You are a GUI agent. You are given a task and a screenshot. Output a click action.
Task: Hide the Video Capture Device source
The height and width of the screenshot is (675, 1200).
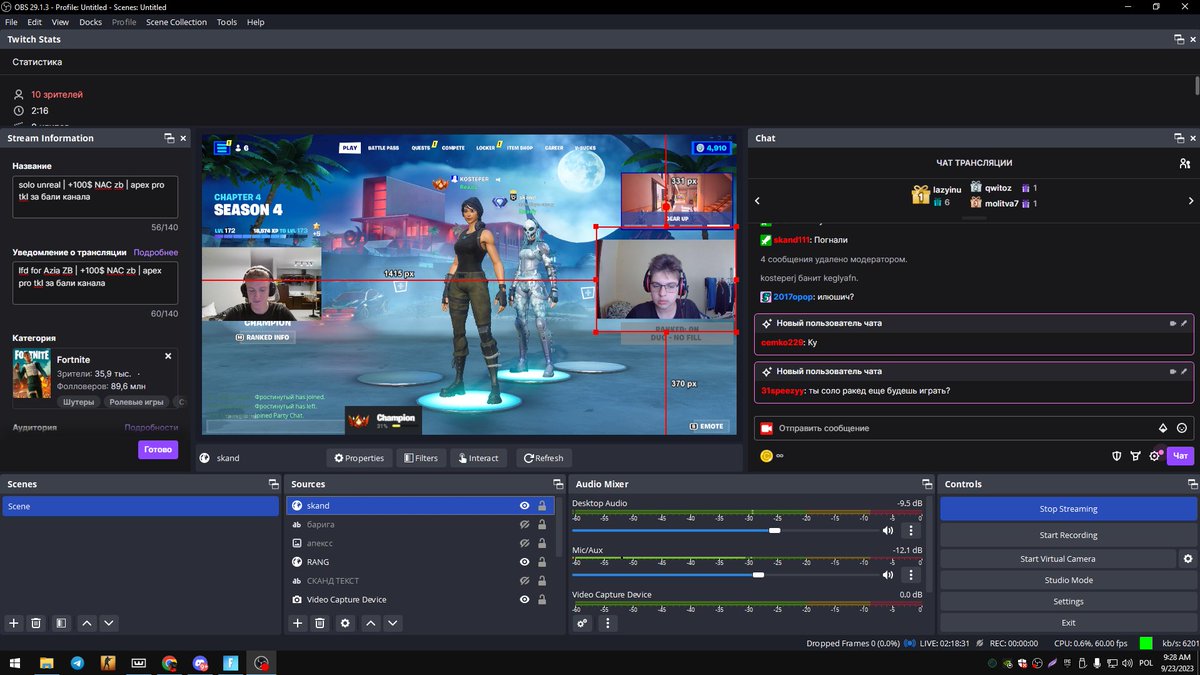(x=524, y=600)
